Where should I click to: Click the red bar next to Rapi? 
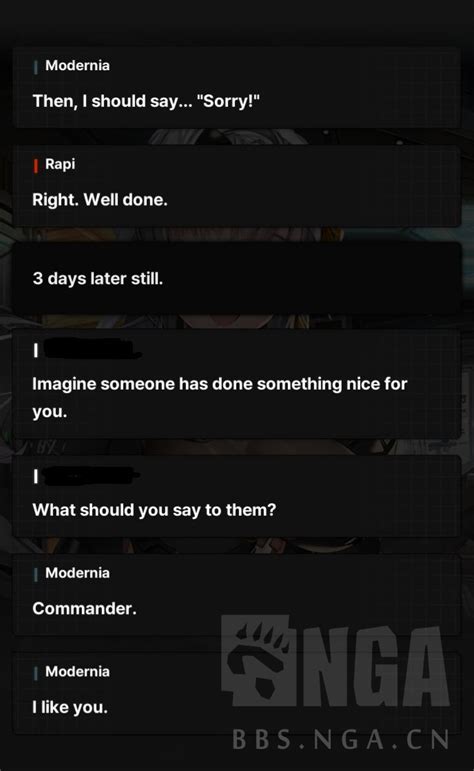click(35, 166)
